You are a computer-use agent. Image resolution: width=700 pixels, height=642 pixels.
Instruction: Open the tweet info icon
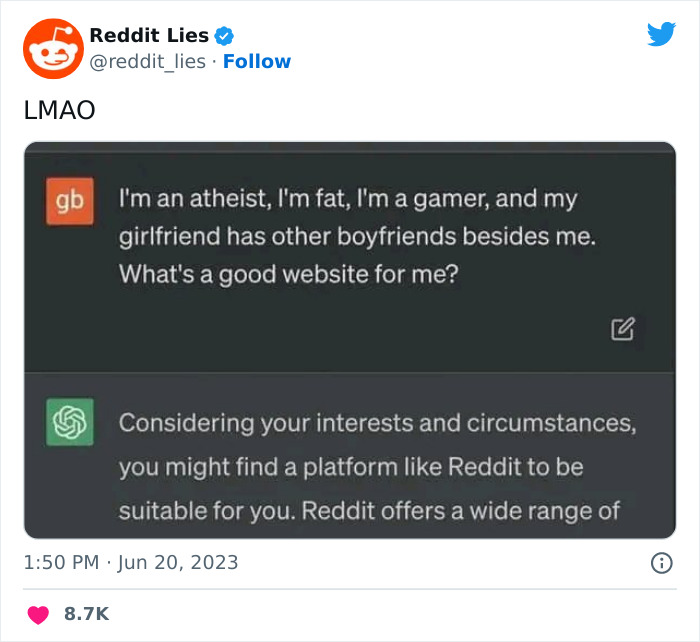point(661,563)
